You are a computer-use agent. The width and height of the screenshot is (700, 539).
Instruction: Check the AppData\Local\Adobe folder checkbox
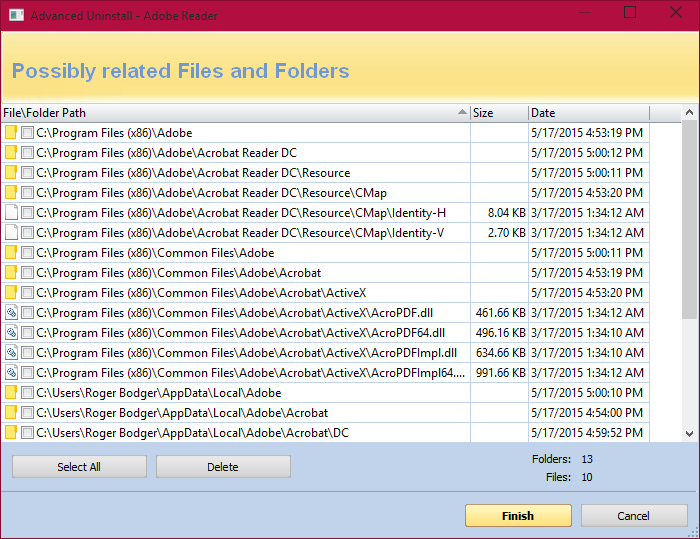pos(27,393)
